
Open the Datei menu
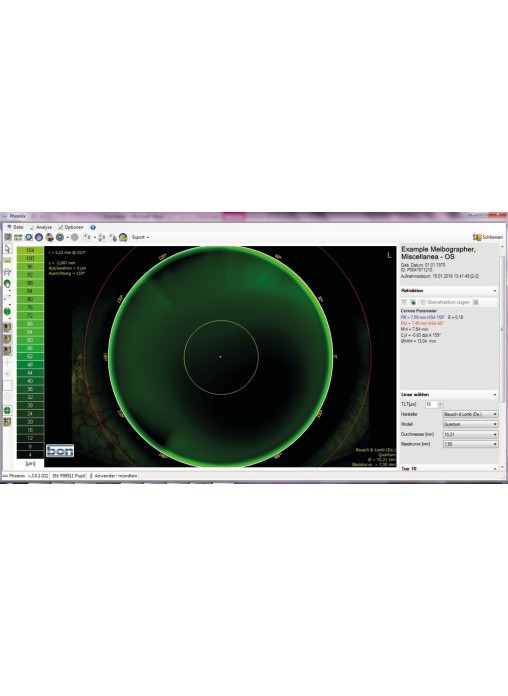[x=15, y=227]
